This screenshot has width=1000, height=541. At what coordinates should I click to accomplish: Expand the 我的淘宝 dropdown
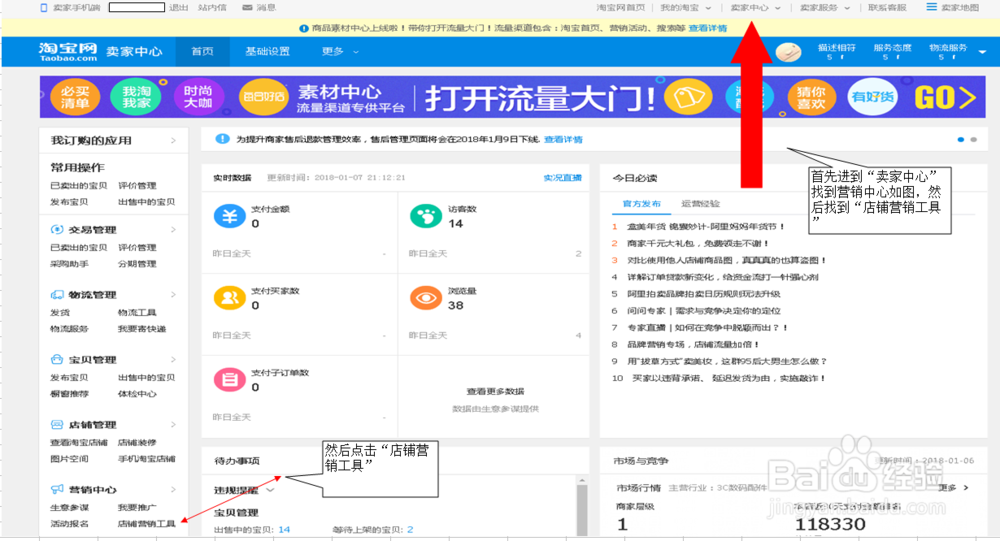[x=708, y=8]
